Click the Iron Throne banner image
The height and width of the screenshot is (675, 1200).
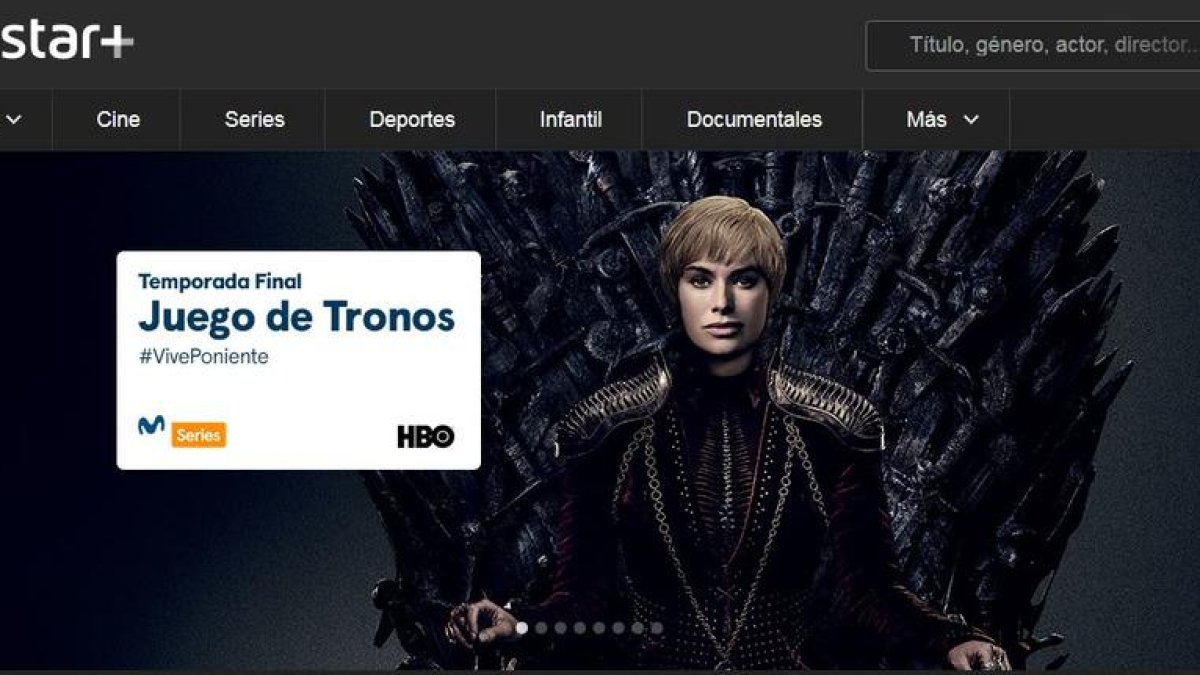740,410
